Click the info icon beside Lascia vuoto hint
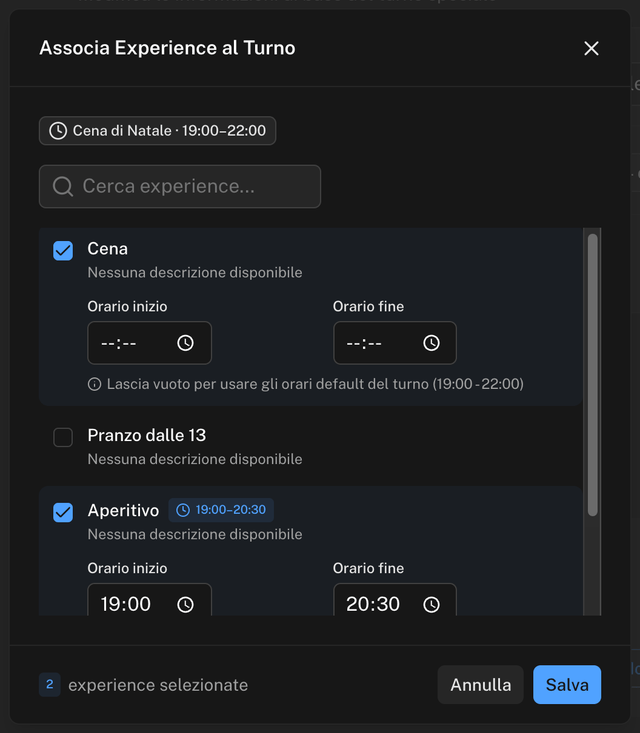This screenshot has width=640, height=733. click(x=94, y=384)
